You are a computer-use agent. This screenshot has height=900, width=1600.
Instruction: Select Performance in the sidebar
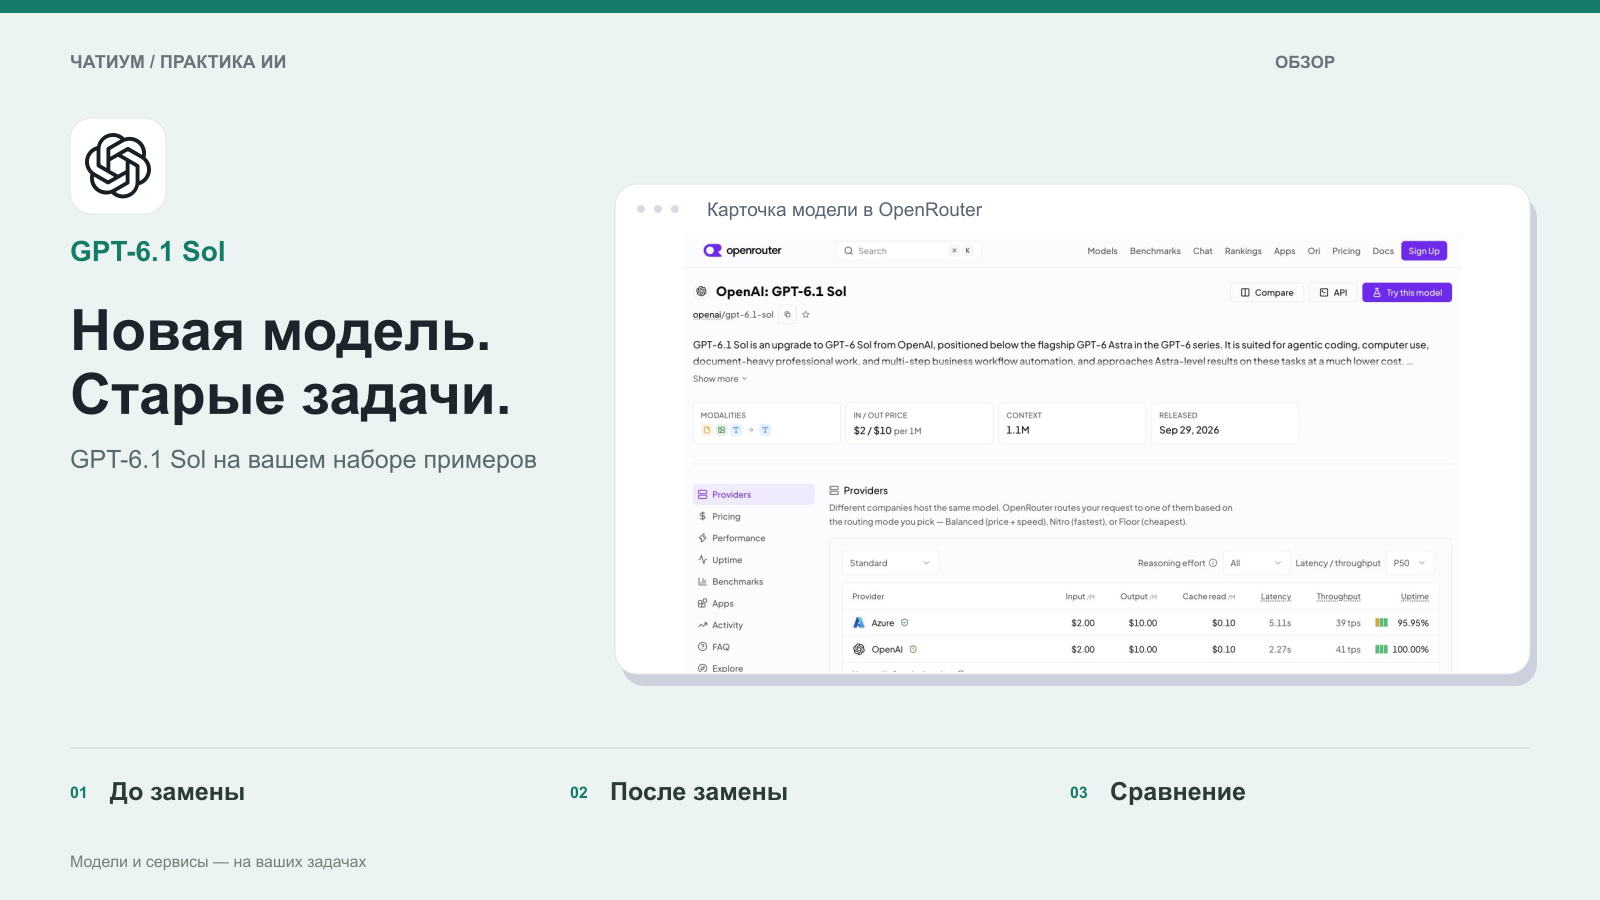[754, 538]
